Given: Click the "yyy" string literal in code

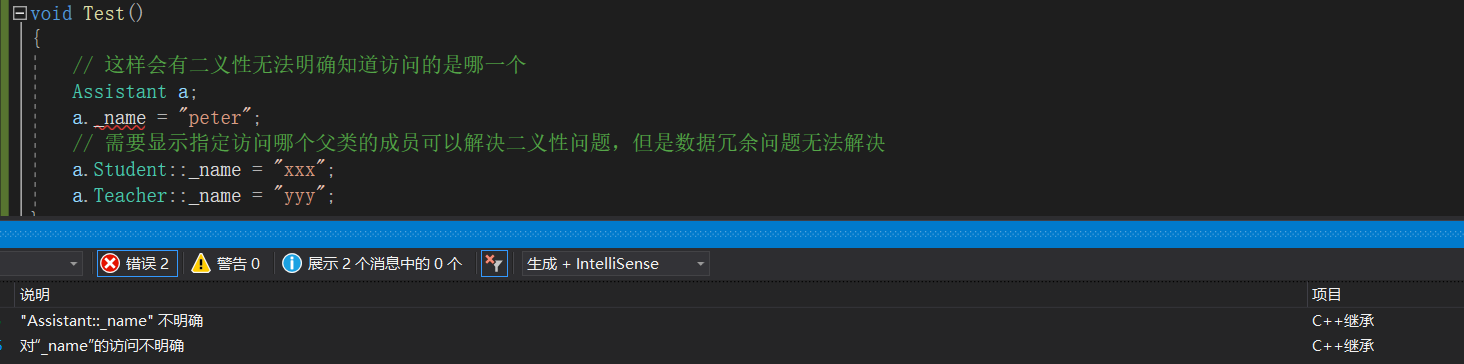Looking at the screenshot, I should coord(299,196).
